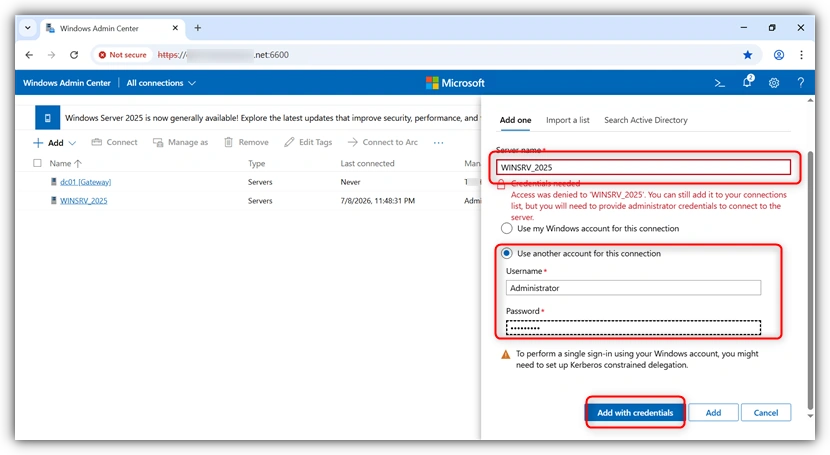This screenshot has width=830, height=455.
Task: Click the Cancel button
Action: pyautogui.click(x=765, y=413)
